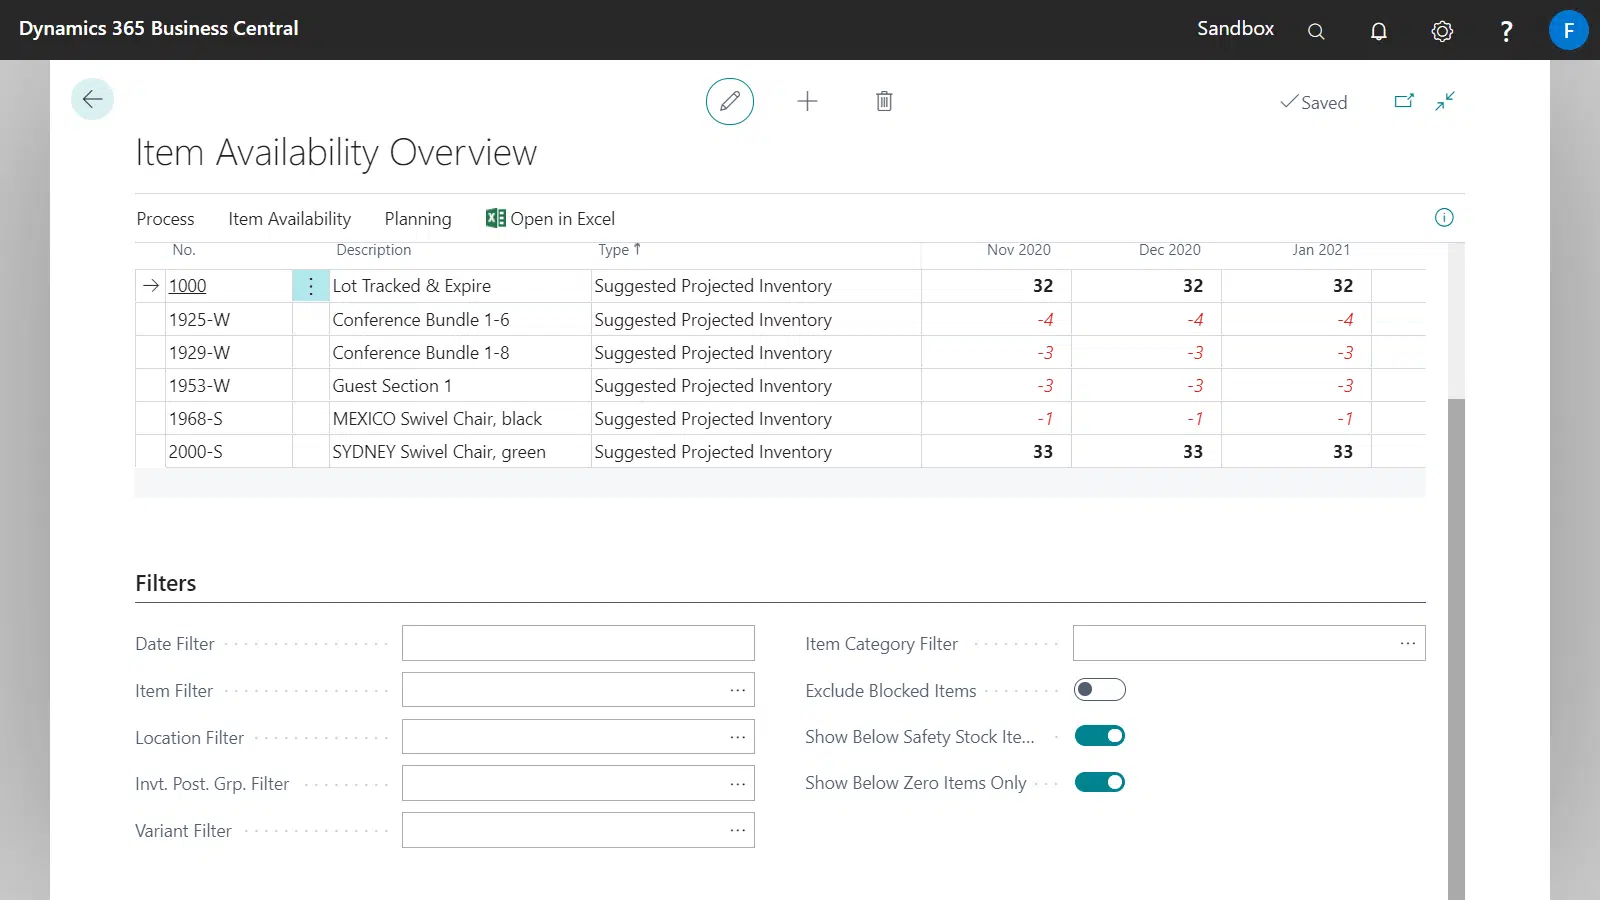Click the pencil edit icon

[730, 101]
